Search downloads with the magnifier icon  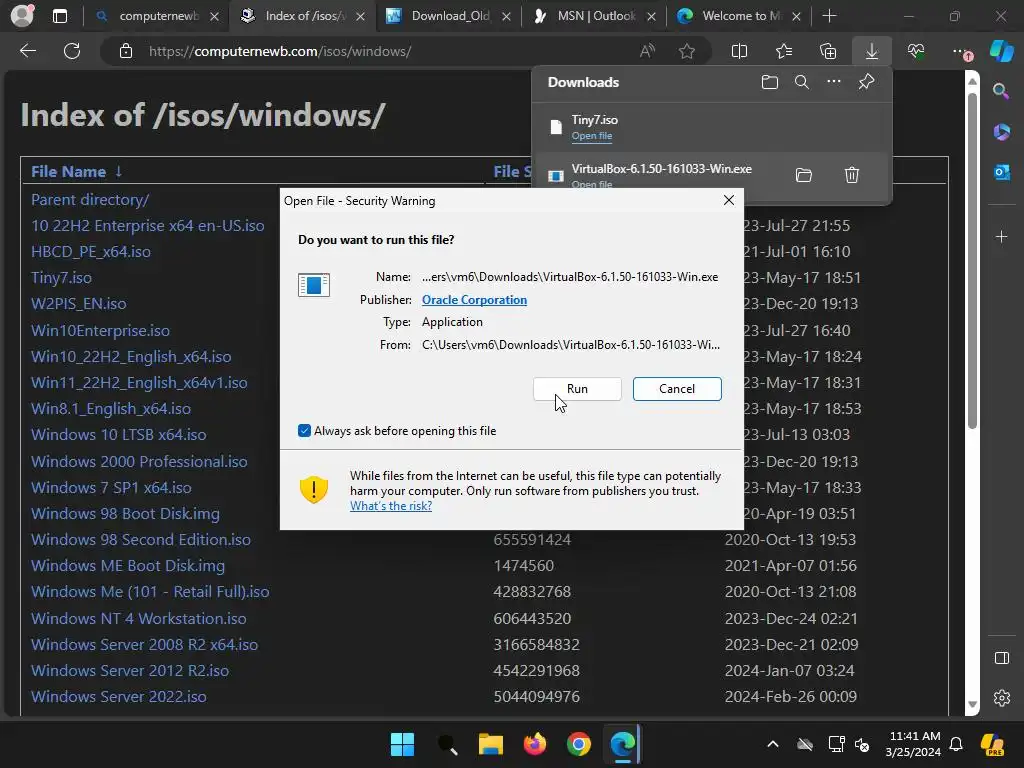[802, 82]
